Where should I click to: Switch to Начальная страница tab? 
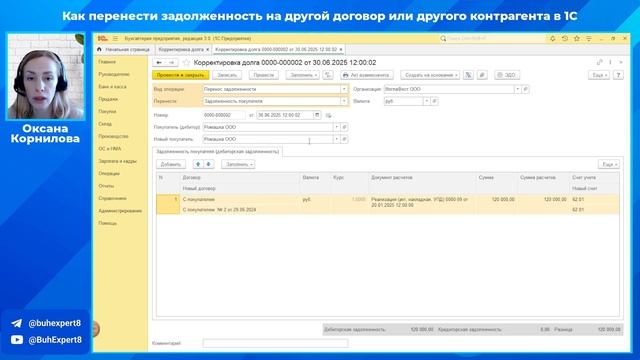(124, 49)
